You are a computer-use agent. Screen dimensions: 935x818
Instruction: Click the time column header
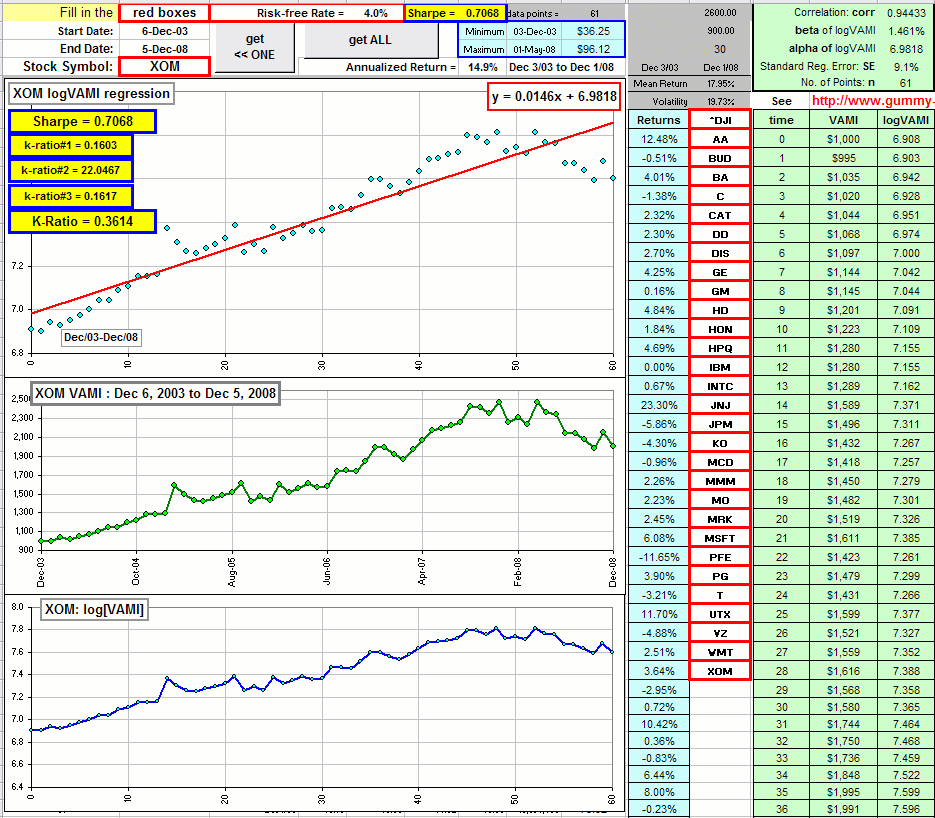781,120
